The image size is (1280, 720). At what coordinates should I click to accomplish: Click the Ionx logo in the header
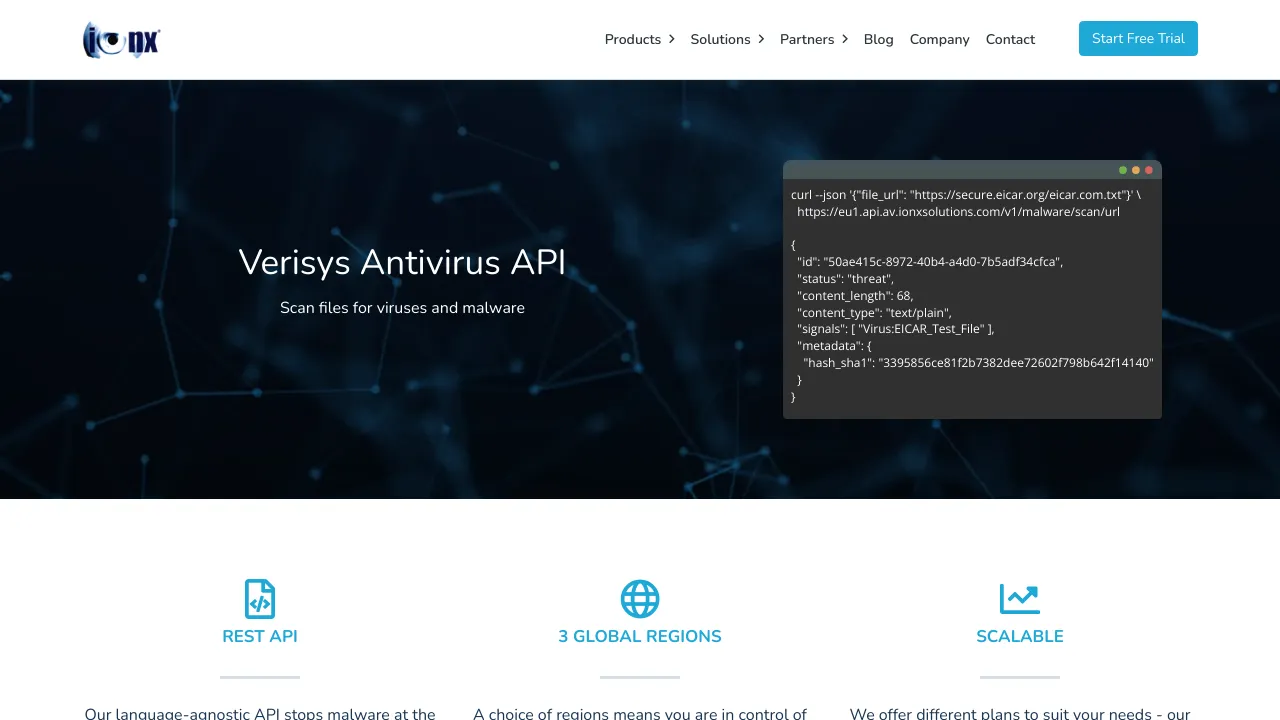122,40
